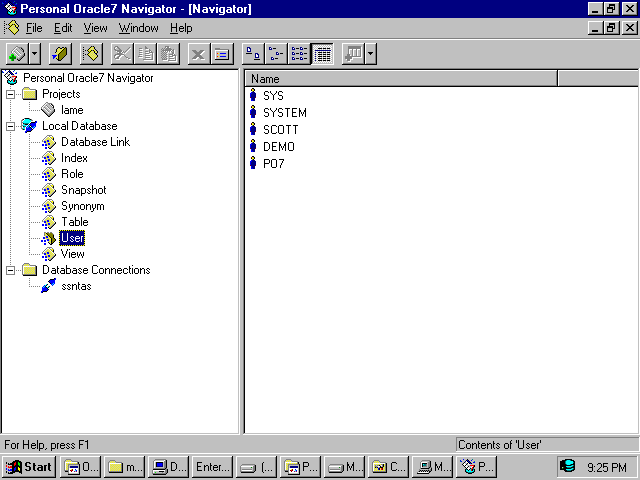Select the SYSTEM user in list
Screen dimensions: 640x480
pos(284,113)
